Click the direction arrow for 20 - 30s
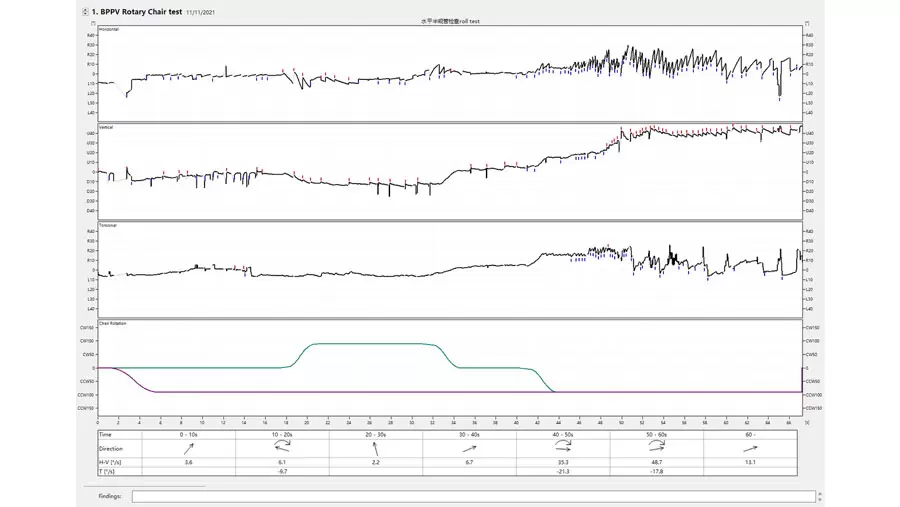900x507 pixels. point(377,450)
